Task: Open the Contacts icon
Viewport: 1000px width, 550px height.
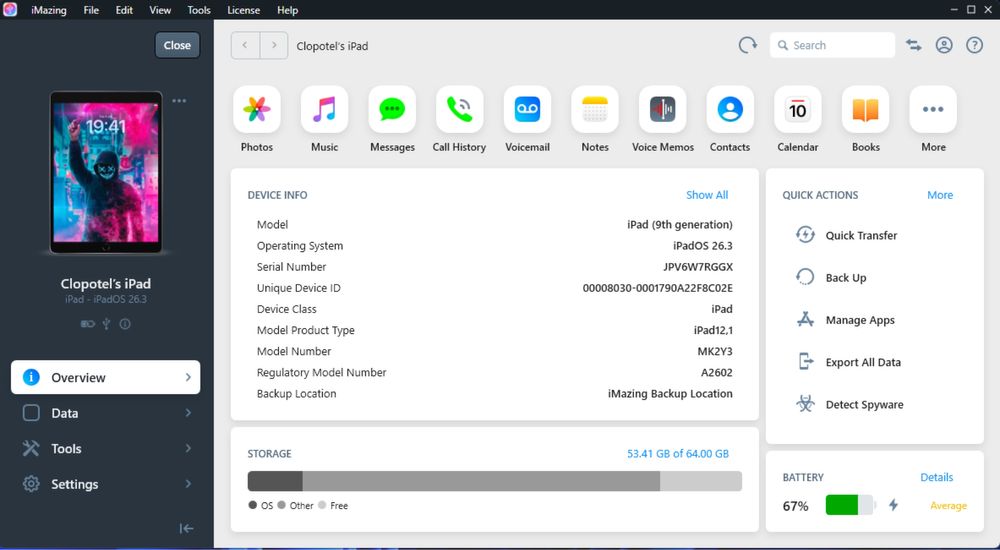Action: (x=730, y=110)
